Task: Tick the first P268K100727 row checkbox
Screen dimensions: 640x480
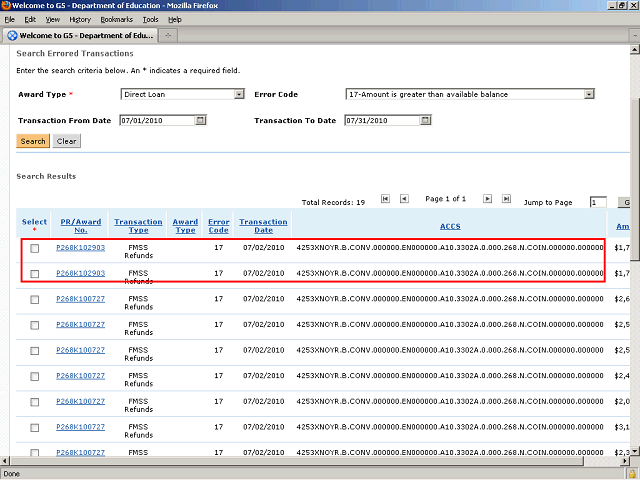Action: (x=35, y=299)
